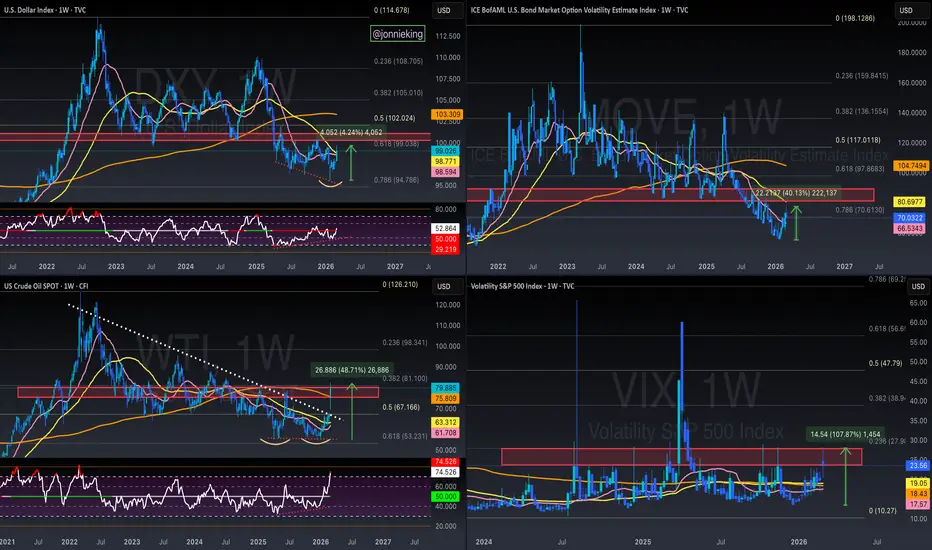The width and height of the screenshot is (932, 550).
Task: Select the '4.052 (4.24%) 4,052' measurement label
Action: point(351,132)
